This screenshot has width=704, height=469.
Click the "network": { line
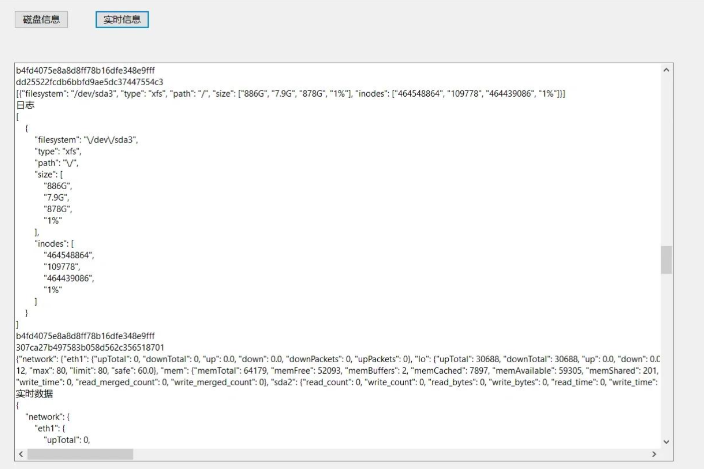point(48,416)
